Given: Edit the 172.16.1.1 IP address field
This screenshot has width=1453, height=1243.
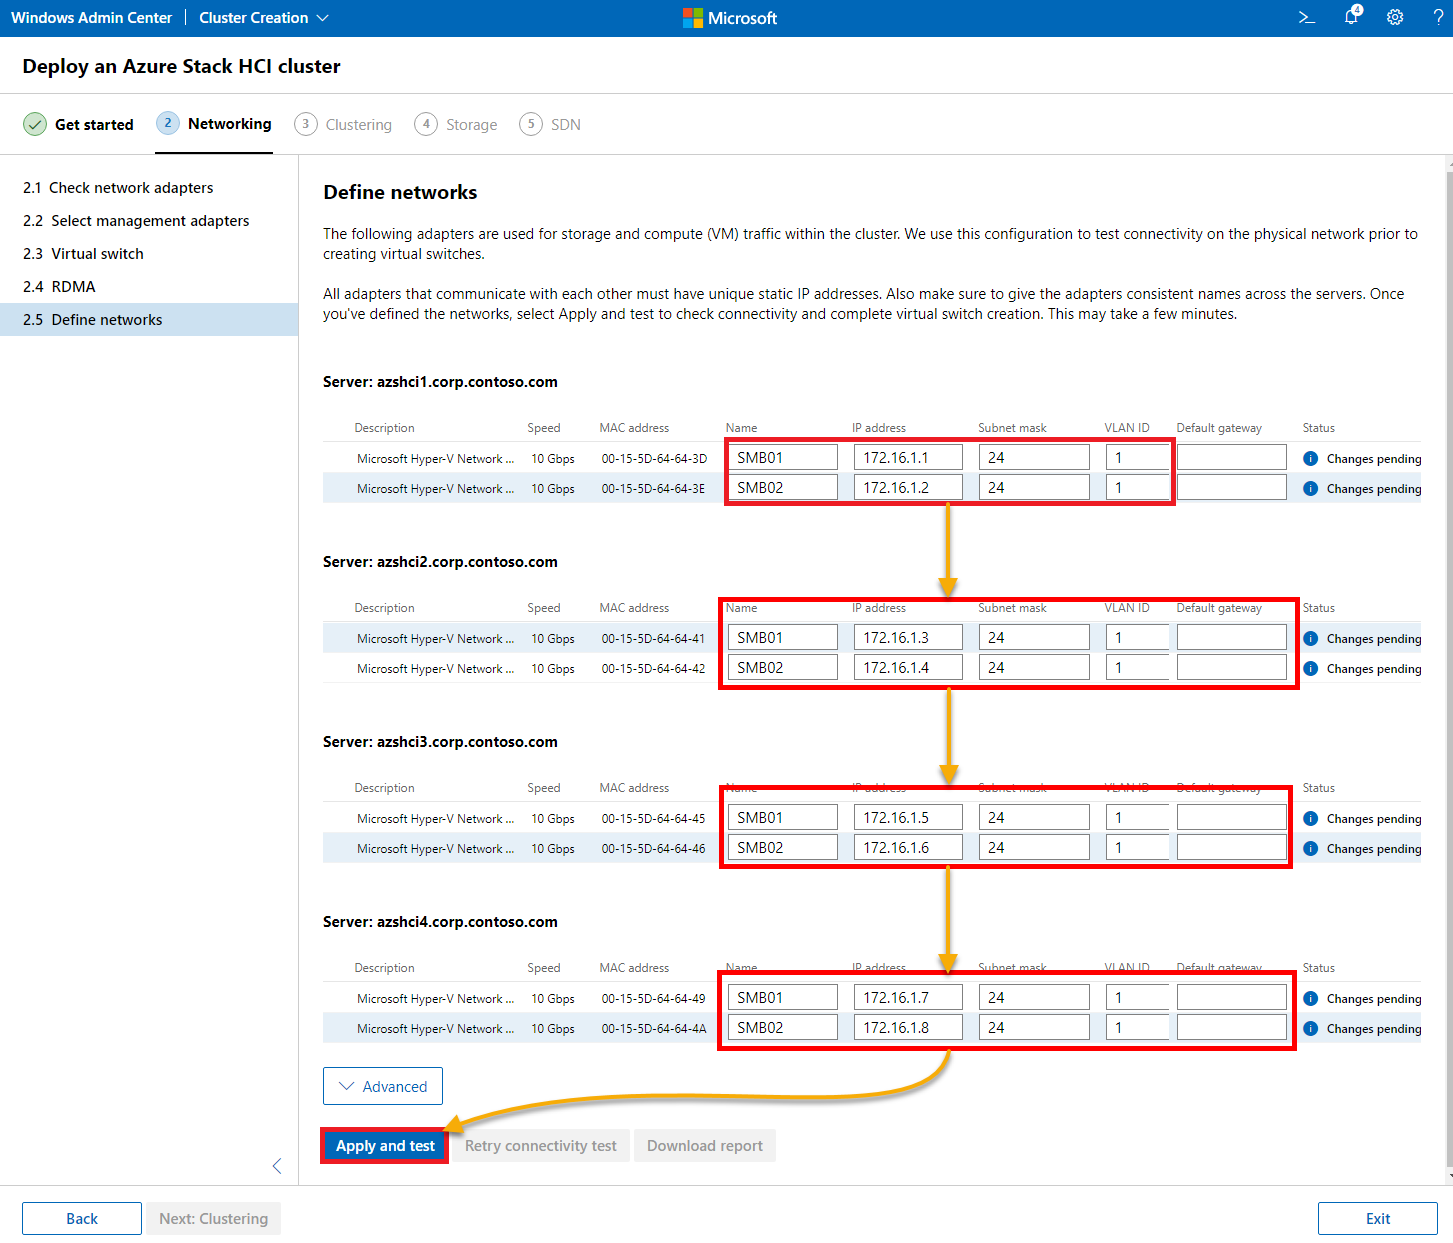Looking at the screenshot, I should (x=908, y=457).
